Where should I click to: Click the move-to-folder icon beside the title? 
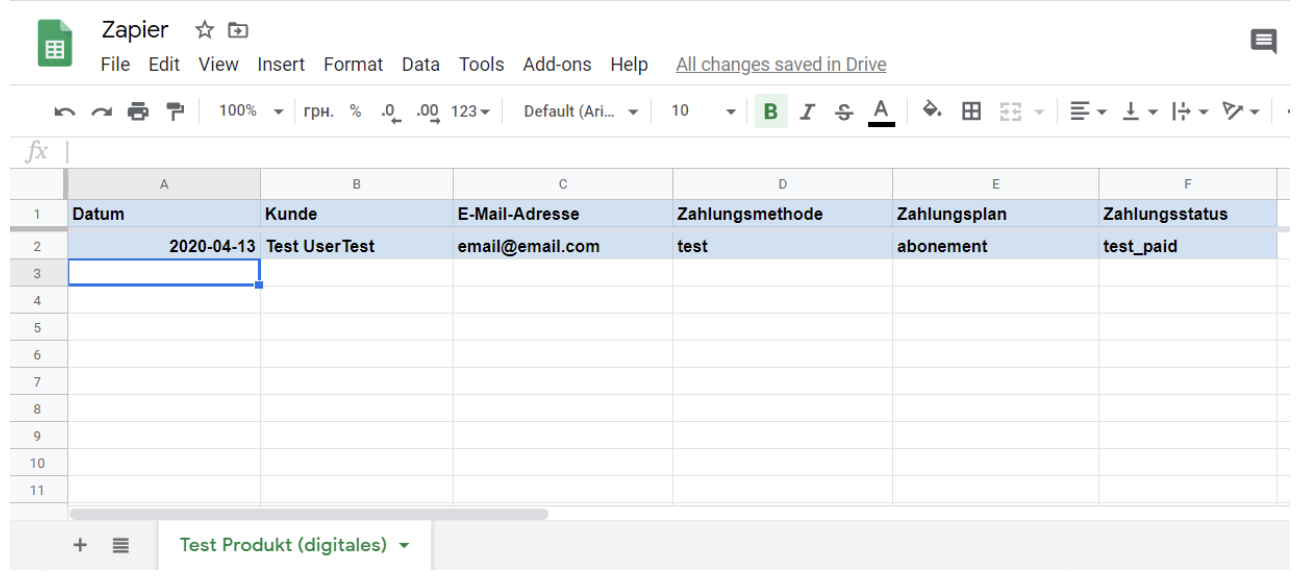(237, 30)
